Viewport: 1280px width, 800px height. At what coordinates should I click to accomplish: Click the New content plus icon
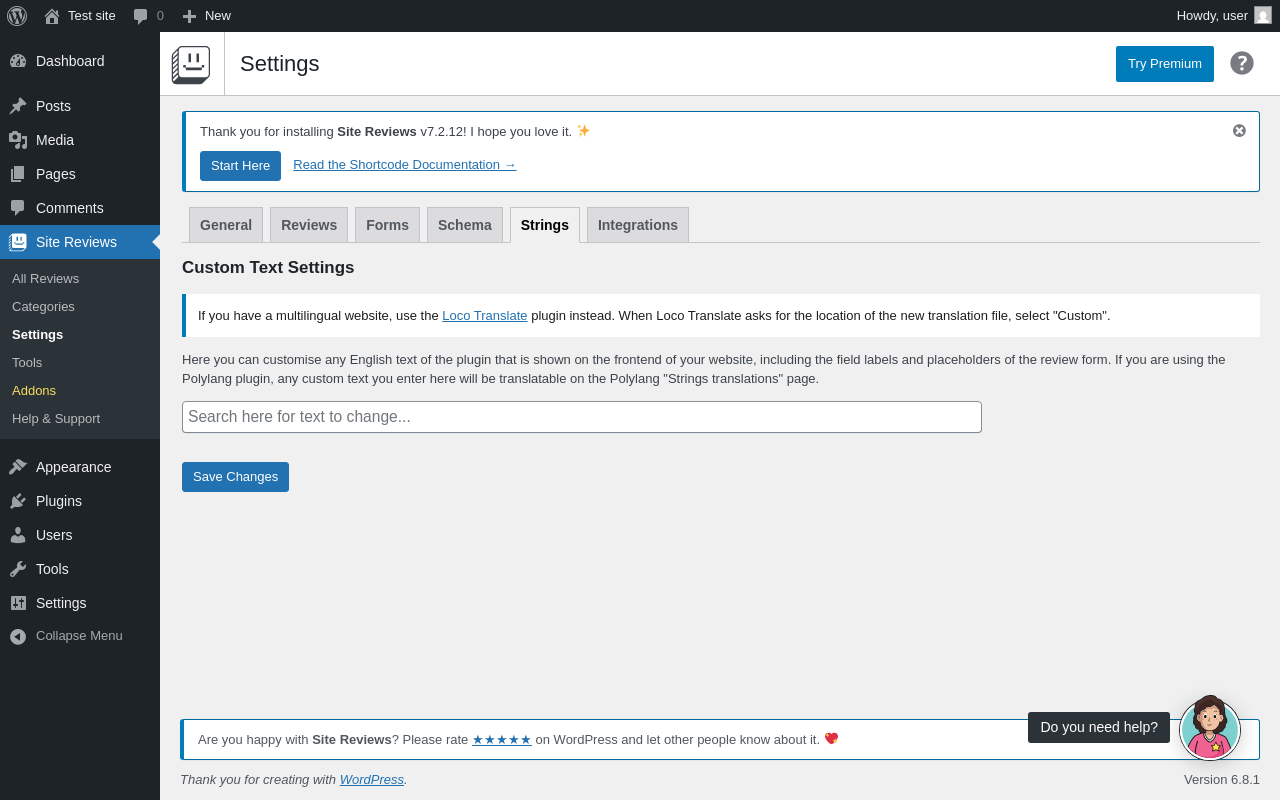pos(189,16)
